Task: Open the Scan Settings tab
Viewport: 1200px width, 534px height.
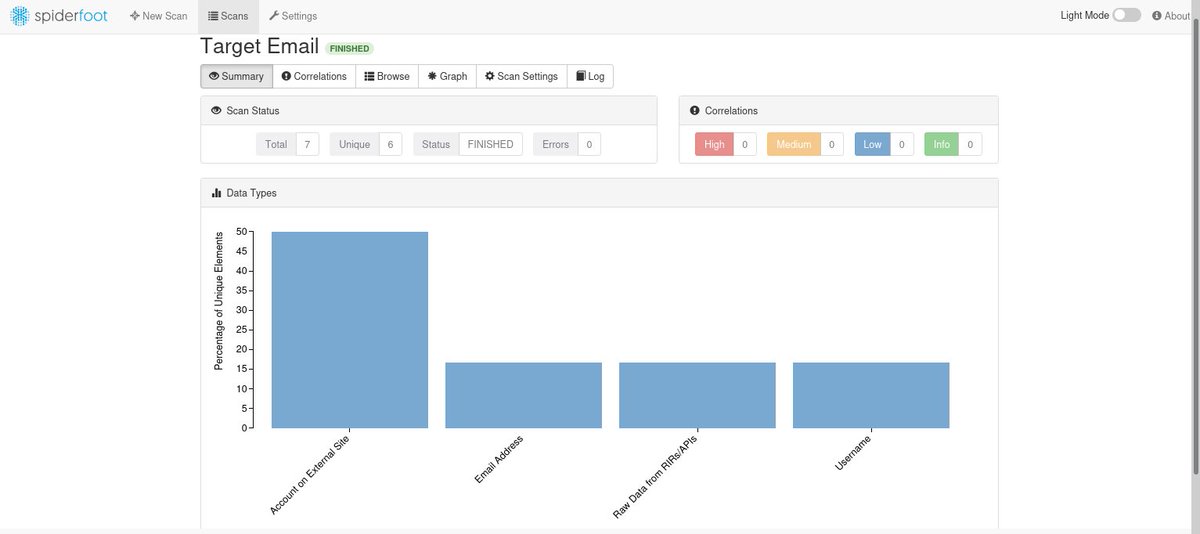Action: (522, 76)
